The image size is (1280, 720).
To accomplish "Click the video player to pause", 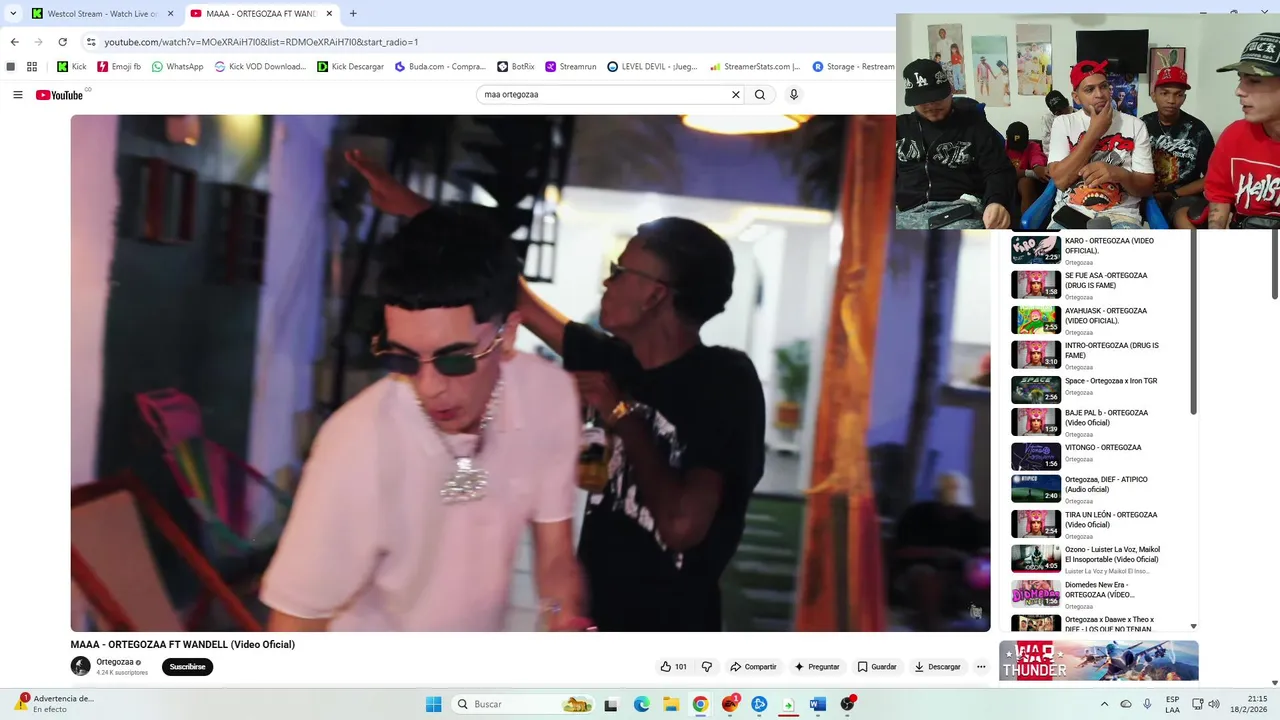I will (530, 373).
